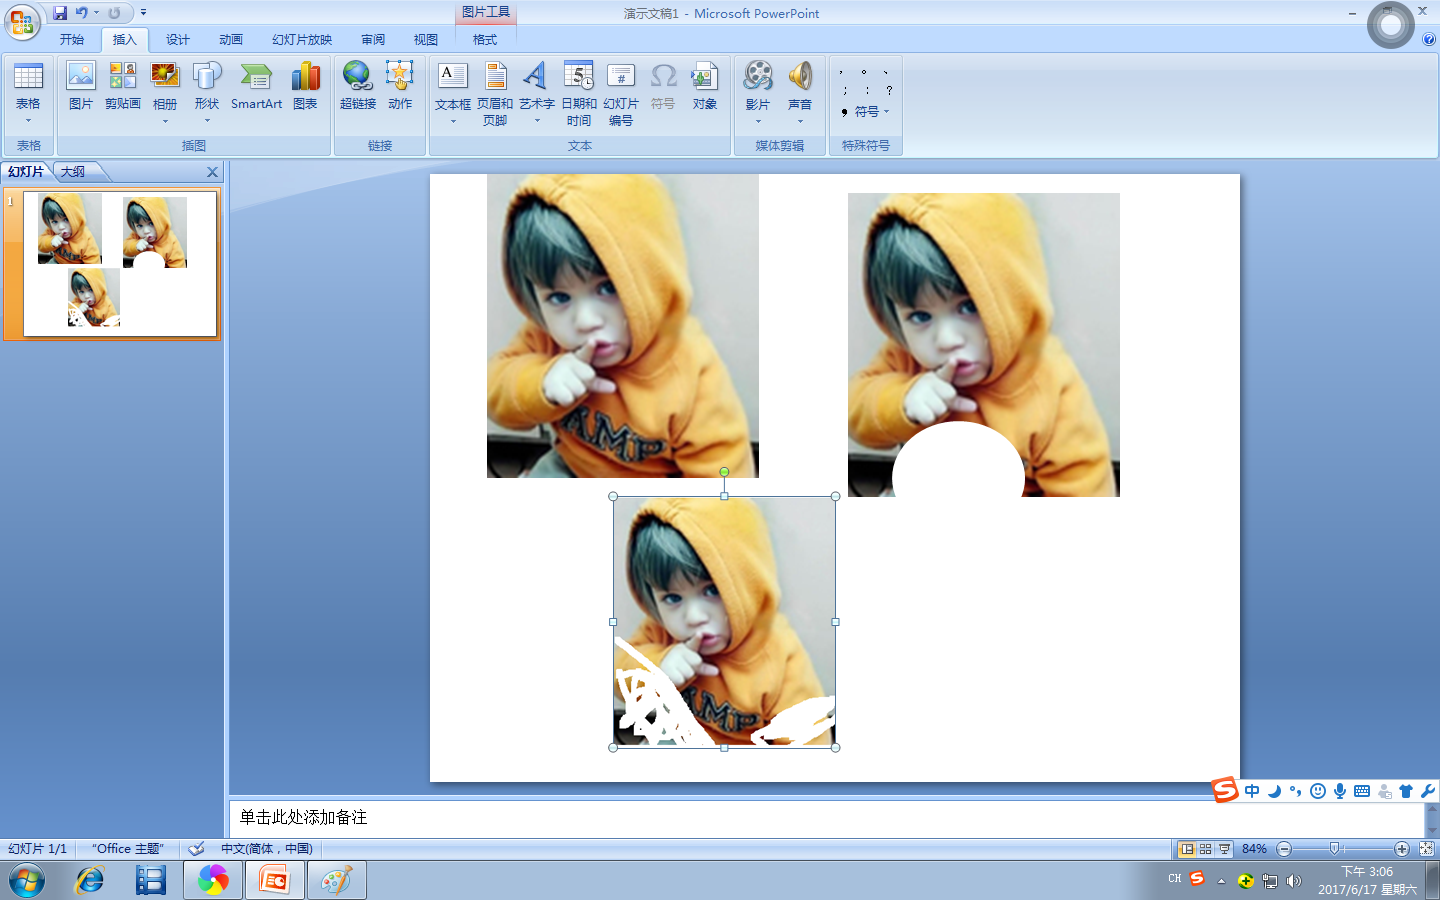Insert an embedded object
The image size is (1440, 900).
705,86
